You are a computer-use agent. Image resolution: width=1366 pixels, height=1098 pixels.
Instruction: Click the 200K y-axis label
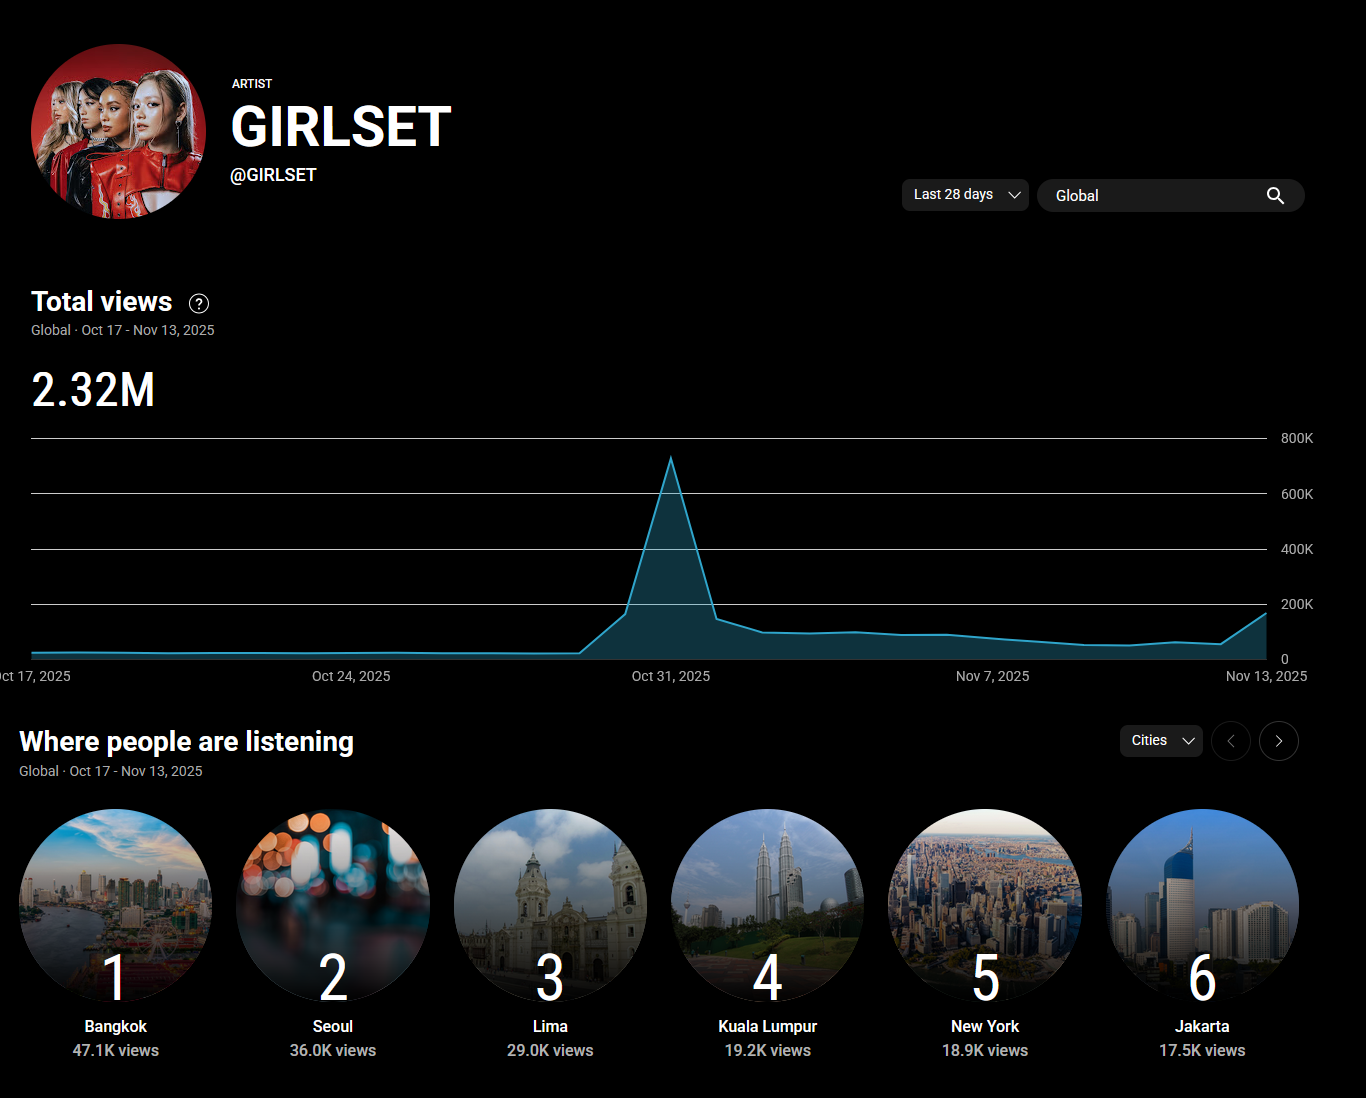[x=1297, y=604]
